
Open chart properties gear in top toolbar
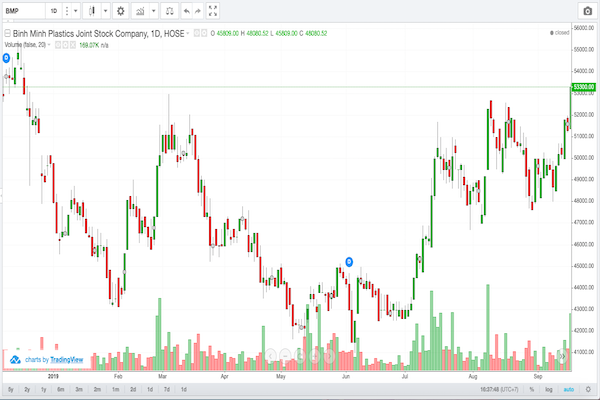(121, 11)
